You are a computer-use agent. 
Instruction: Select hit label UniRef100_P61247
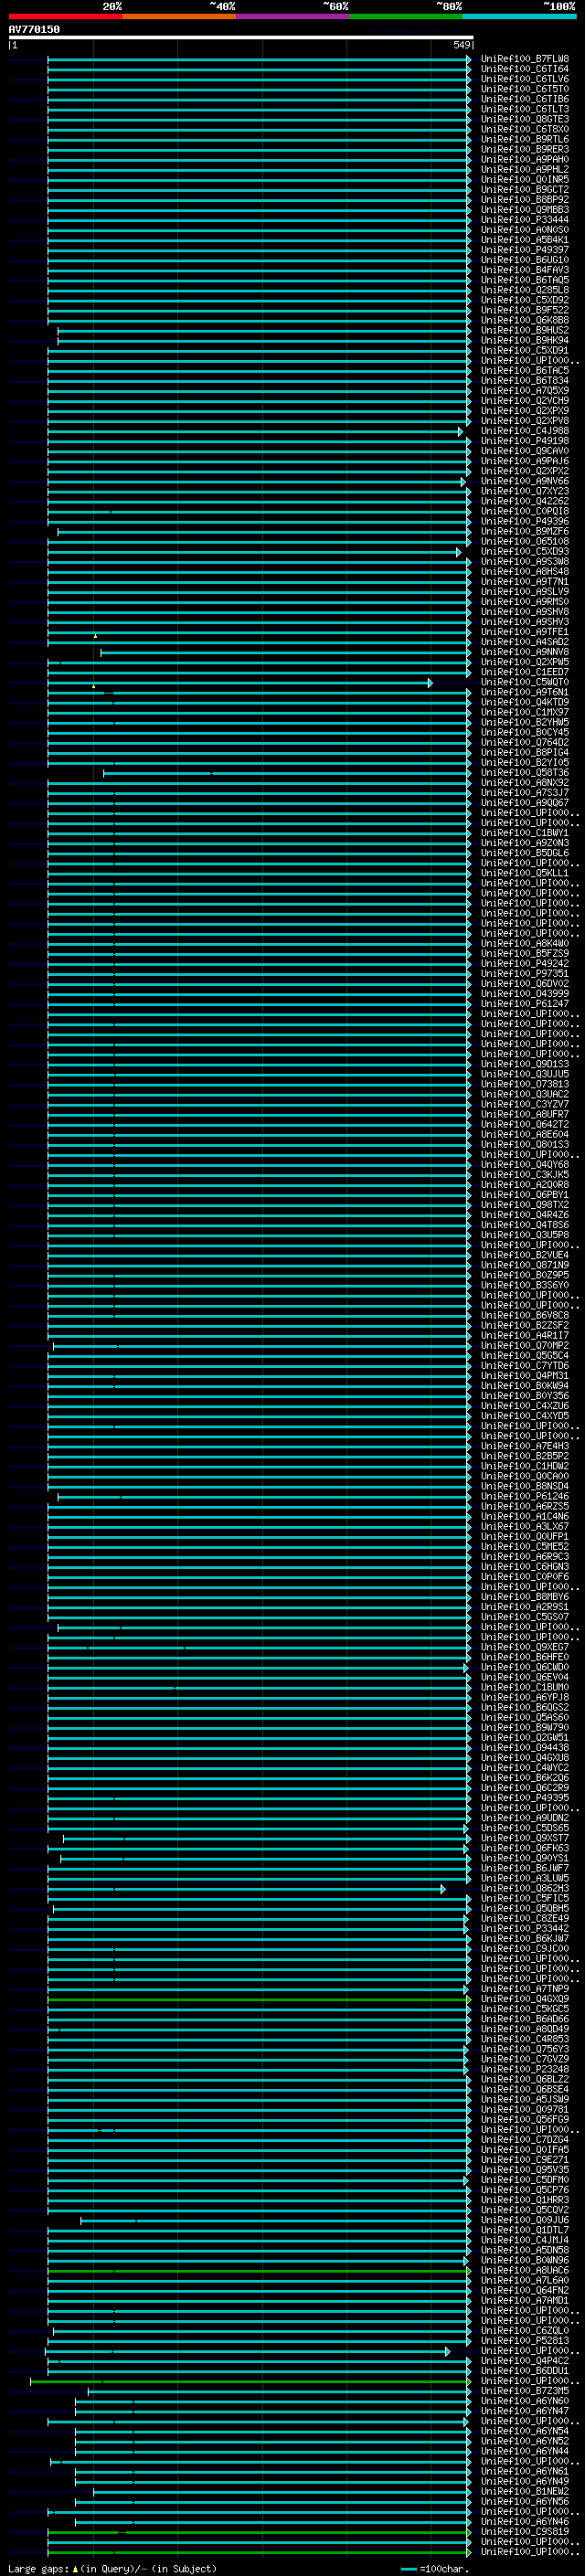[x=525, y=1004]
